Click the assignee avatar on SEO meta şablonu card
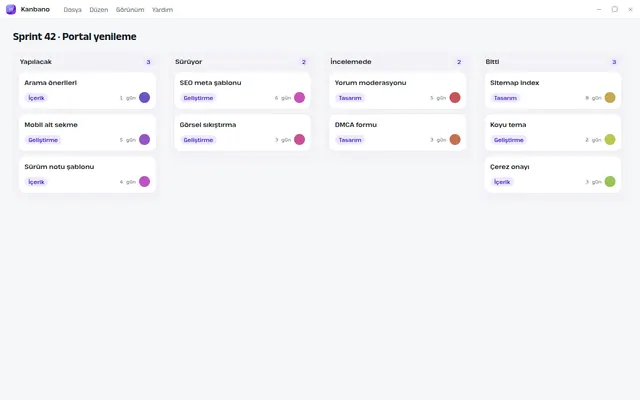Viewport: 640px width, 400px height. [300, 98]
